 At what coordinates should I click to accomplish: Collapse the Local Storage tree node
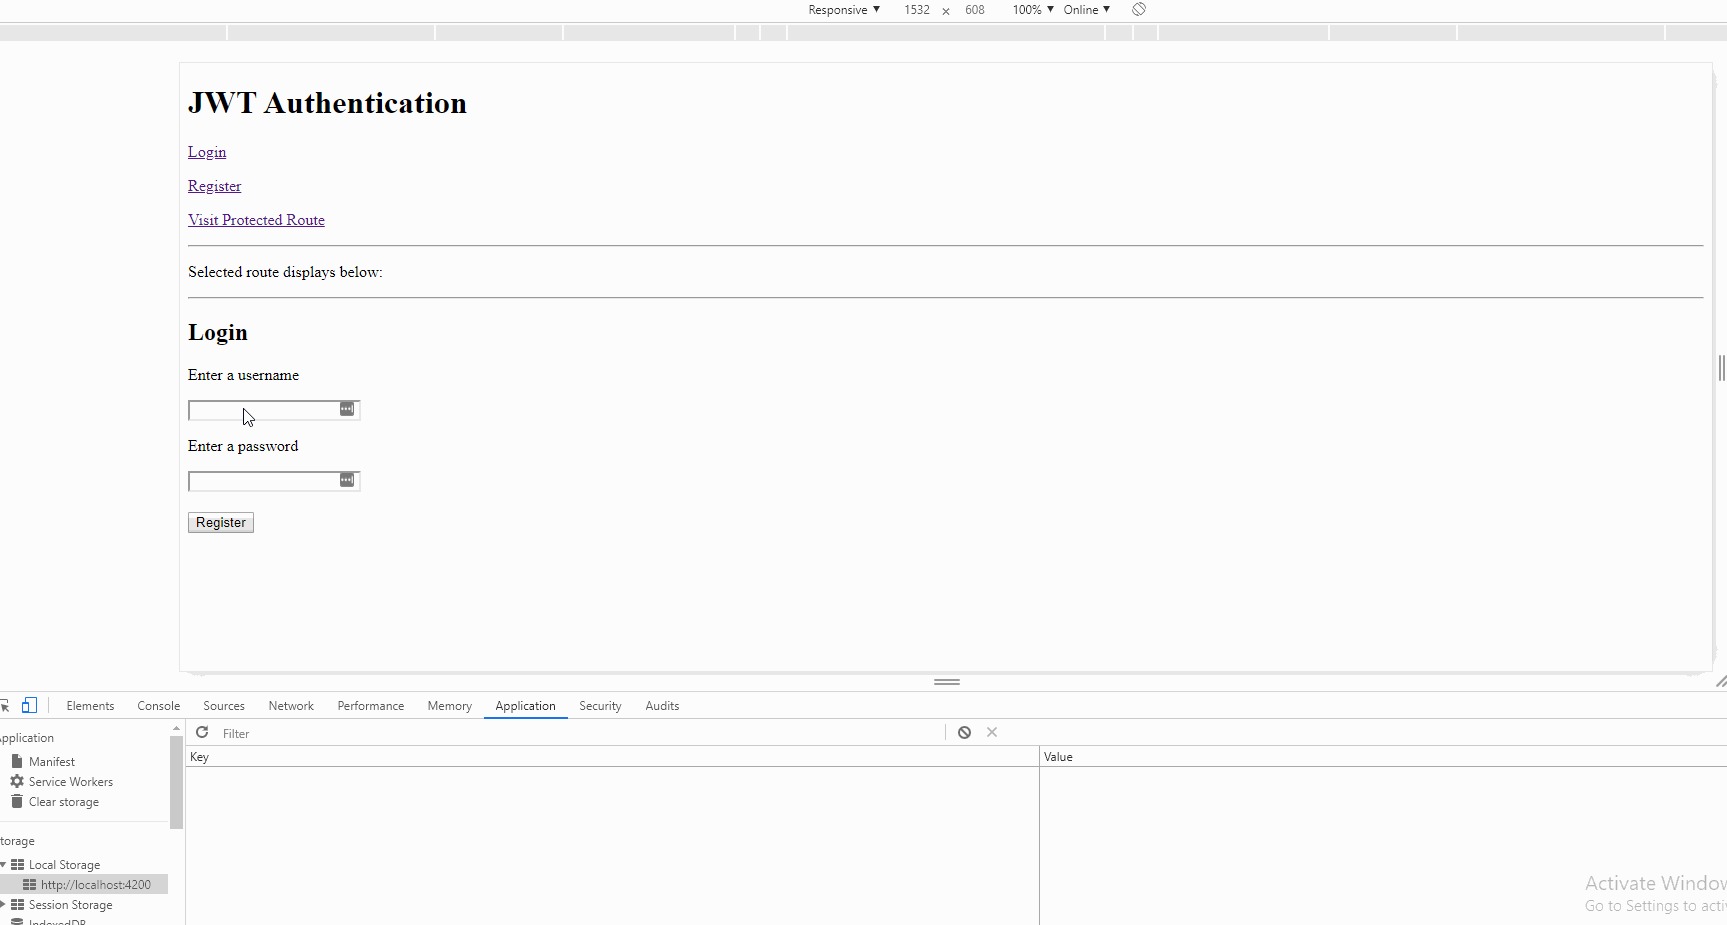point(3,865)
